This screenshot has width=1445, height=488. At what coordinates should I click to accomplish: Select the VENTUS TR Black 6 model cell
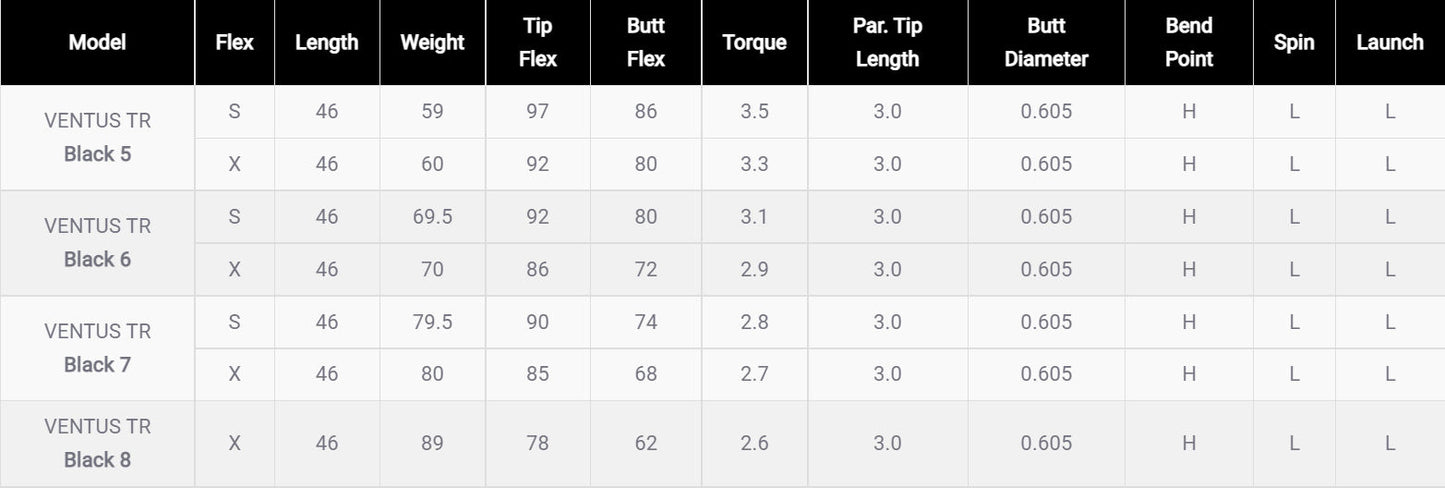coord(97,243)
